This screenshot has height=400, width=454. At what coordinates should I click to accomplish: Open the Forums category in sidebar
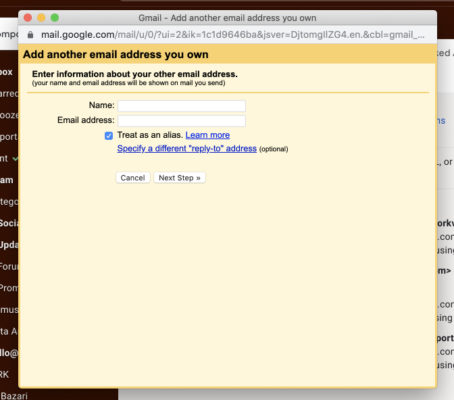pyautogui.click(x=9, y=266)
